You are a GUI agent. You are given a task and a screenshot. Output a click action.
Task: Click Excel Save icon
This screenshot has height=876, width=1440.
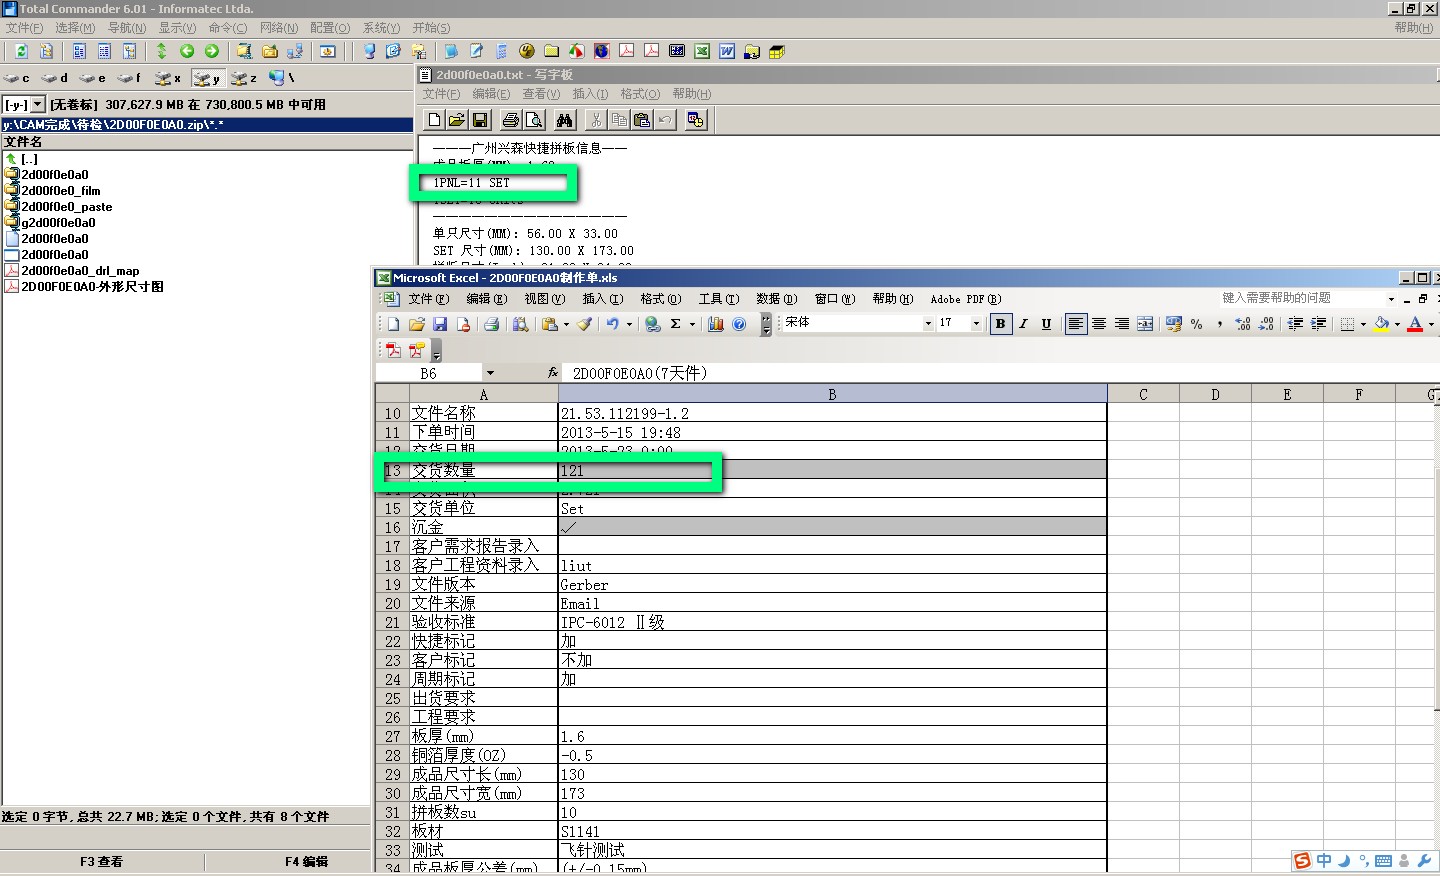point(440,324)
